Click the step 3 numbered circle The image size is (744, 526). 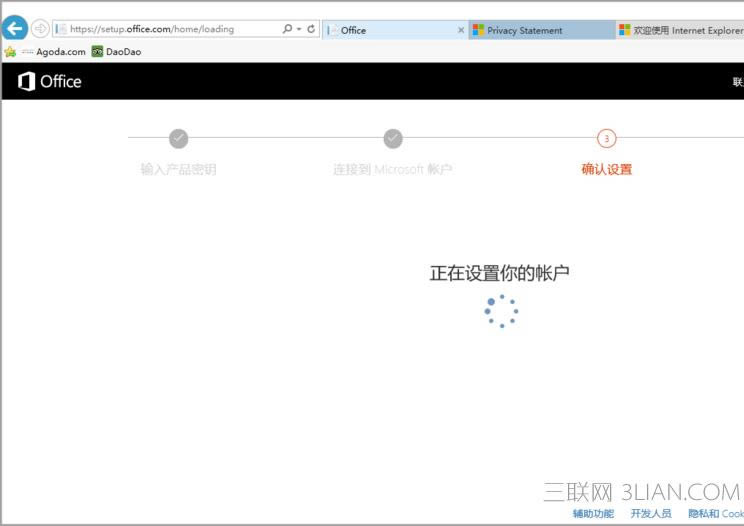click(606, 138)
